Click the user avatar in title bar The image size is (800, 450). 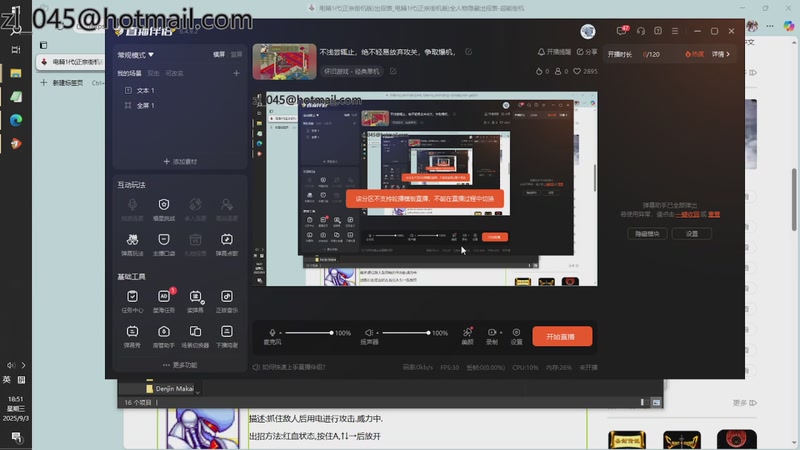(x=588, y=31)
